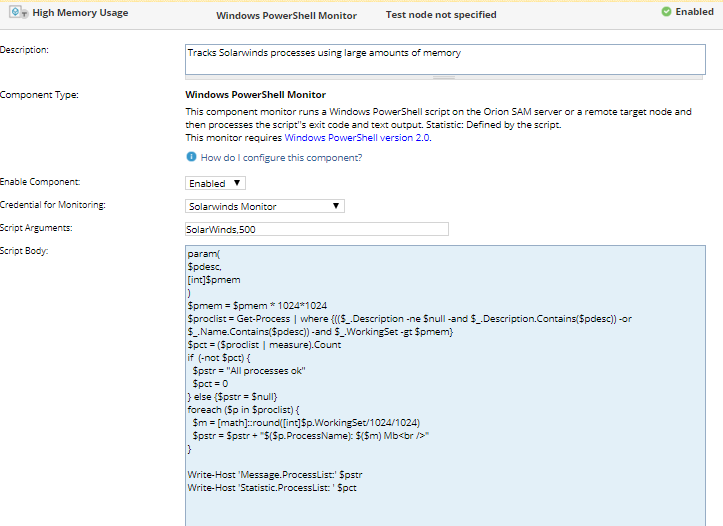Click the script line '} else {$pstr = $null}'
The height and width of the screenshot is (526, 723).
tap(232, 397)
